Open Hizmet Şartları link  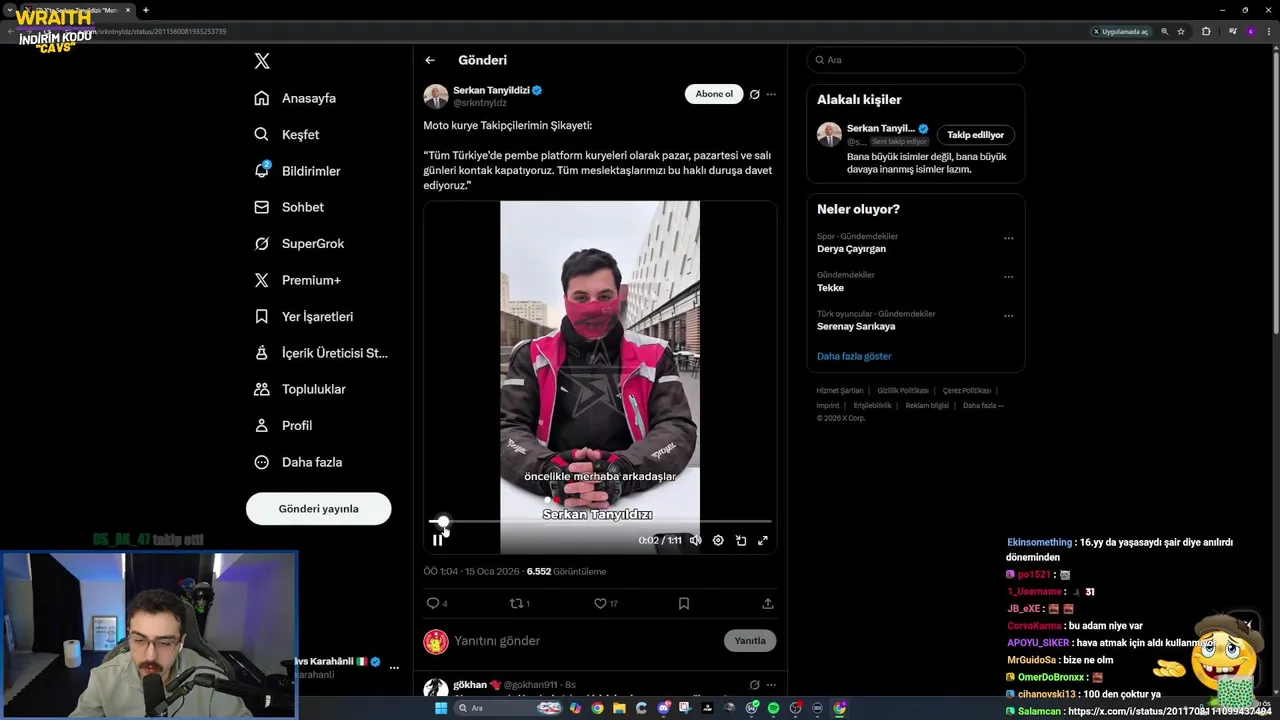coord(840,390)
